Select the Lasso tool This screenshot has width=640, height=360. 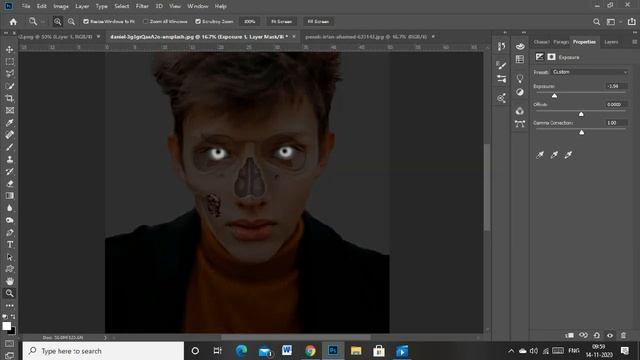(x=9, y=74)
